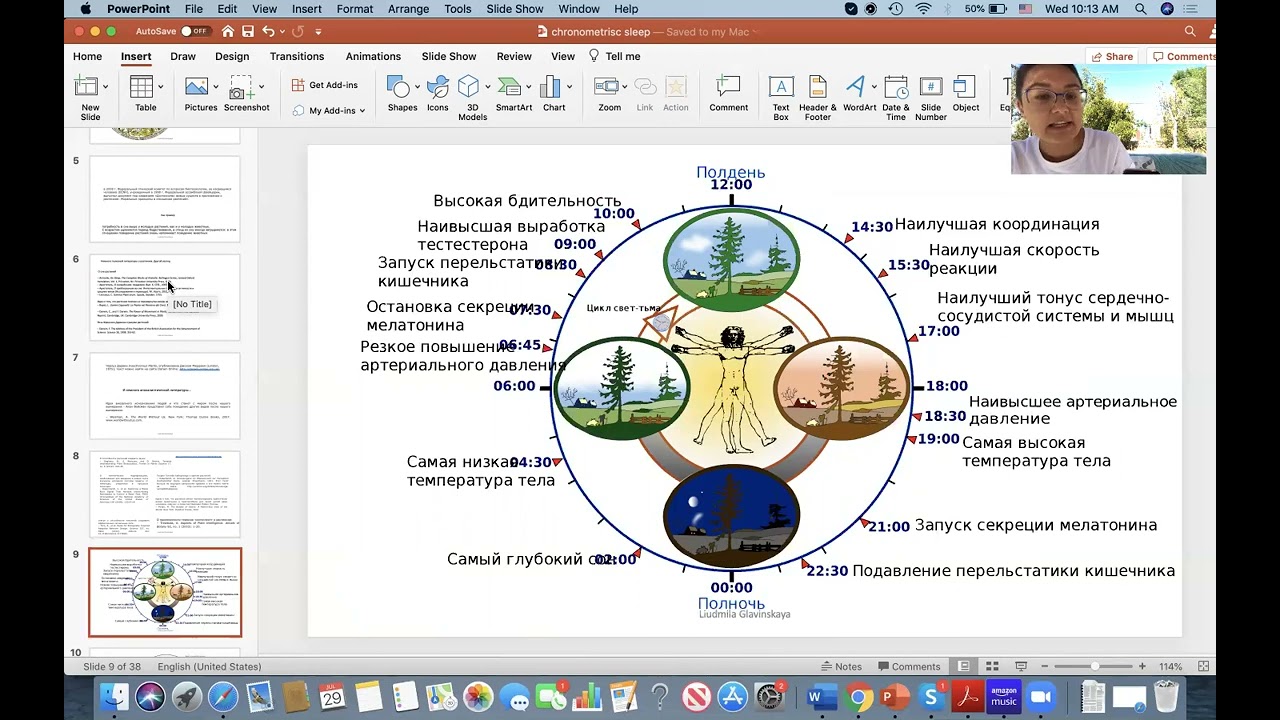Open the Tell me search box
Viewport: 1280px width, 720px height.
click(615, 57)
